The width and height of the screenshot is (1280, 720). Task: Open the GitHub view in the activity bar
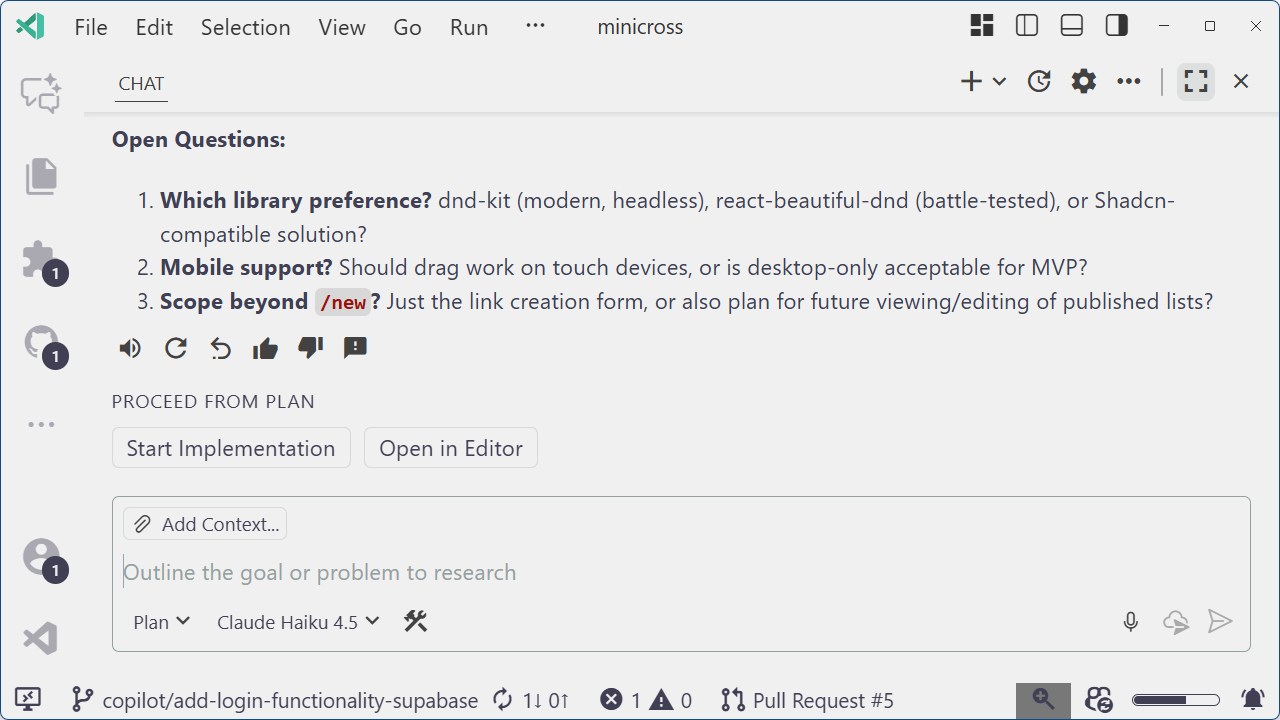click(40, 343)
